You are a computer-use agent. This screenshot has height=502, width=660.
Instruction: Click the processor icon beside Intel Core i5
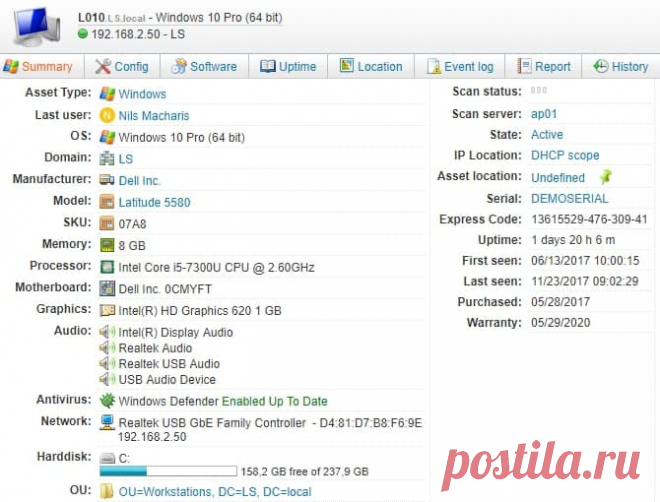[107, 267]
